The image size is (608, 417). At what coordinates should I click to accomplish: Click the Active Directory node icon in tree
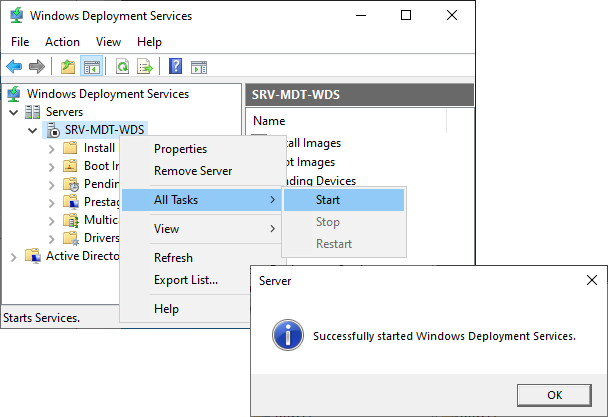[x=33, y=256]
